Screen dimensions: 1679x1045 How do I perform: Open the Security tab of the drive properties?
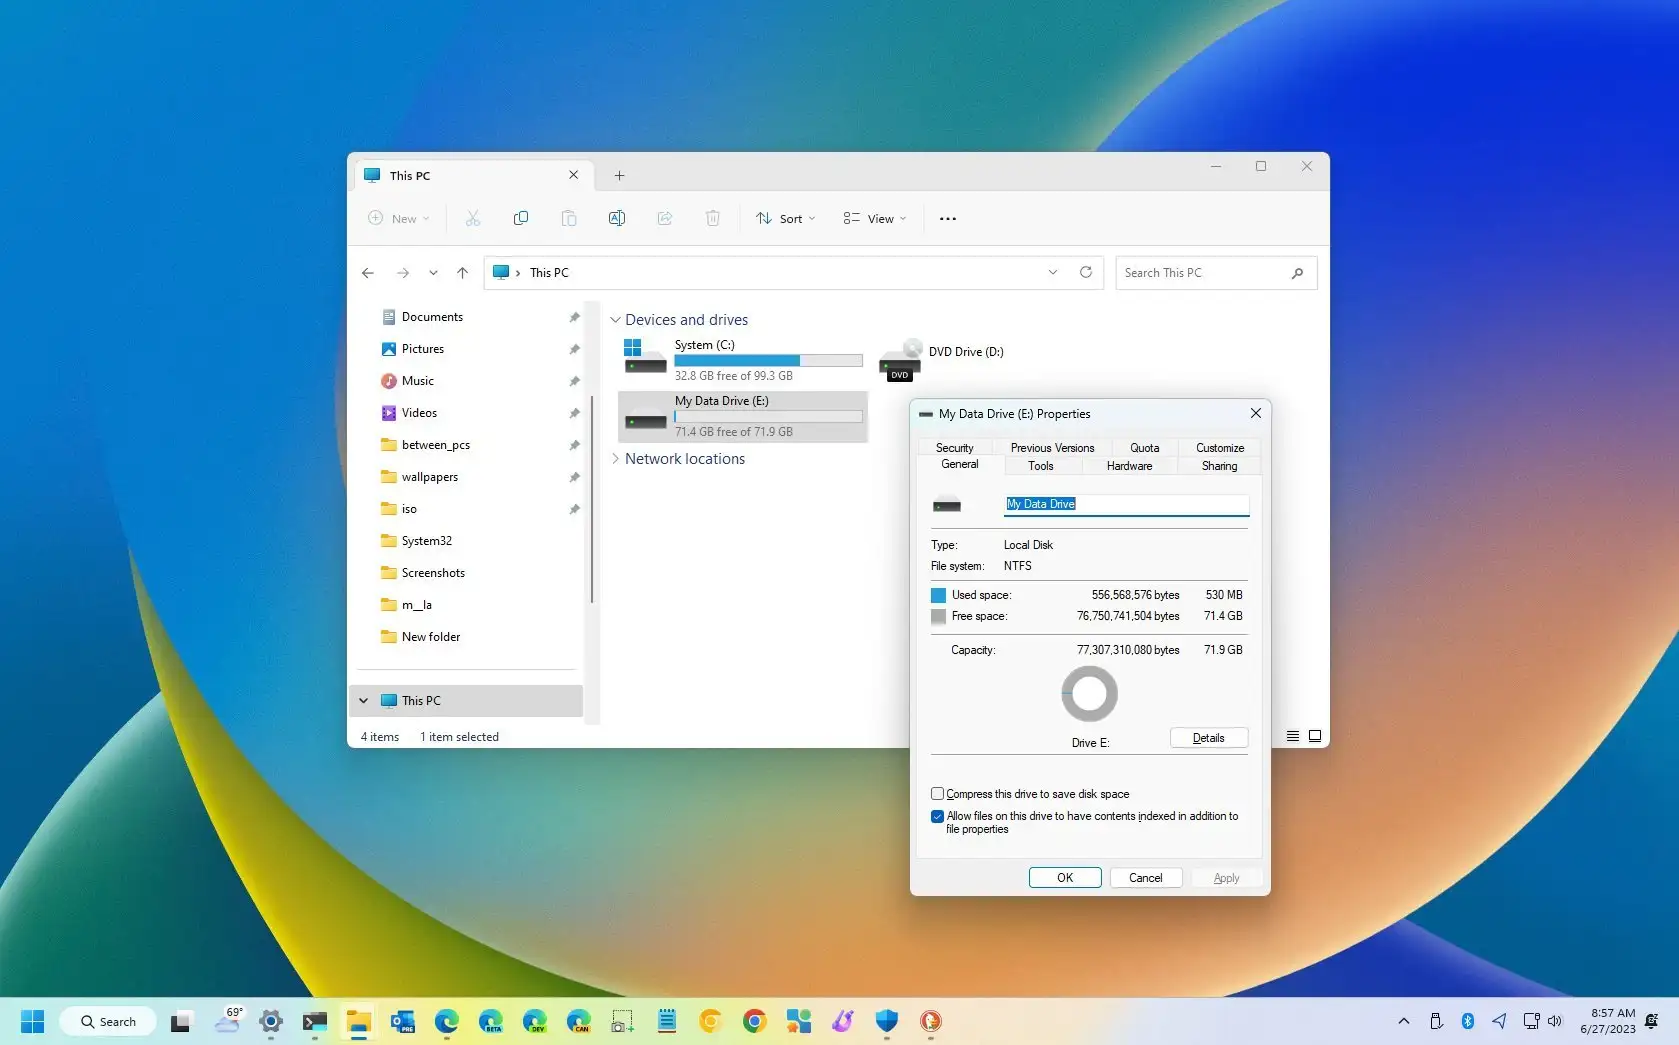pyautogui.click(x=954, y=447)
